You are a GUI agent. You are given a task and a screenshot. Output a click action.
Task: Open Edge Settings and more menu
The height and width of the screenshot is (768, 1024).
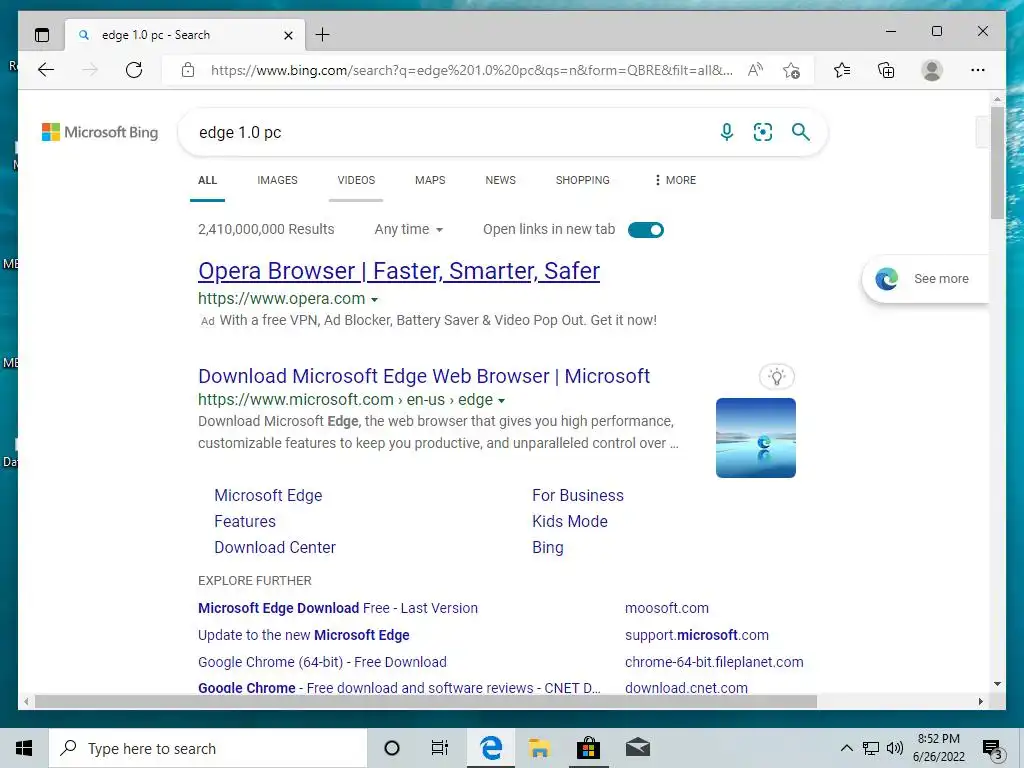(978, 70)
